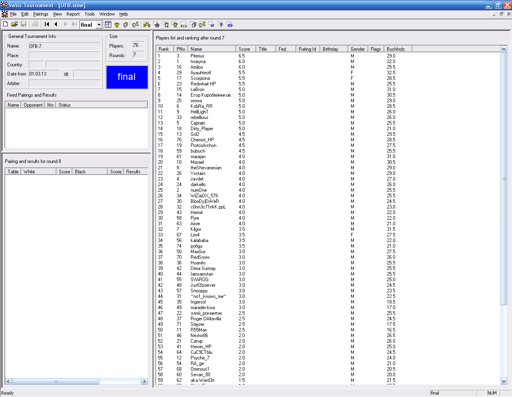Click the blue eye icon ending the toolbar
Image resolution: width=512 pixels, height=397 pixels.
(230, 25)
